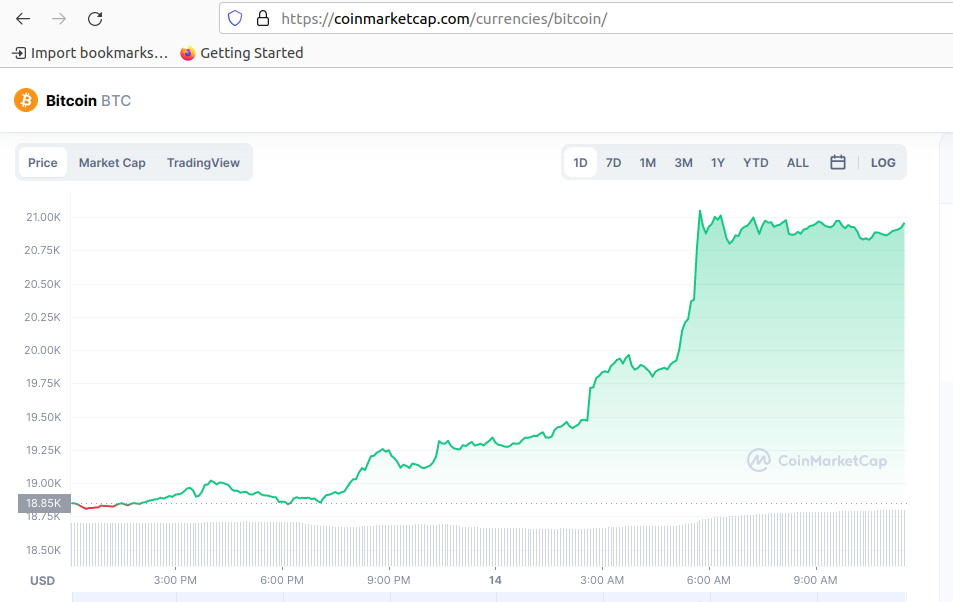The height and width of the screenshot is (602, 953).
Task: Click the 20.00K axis label
Action: coord(43,350)
